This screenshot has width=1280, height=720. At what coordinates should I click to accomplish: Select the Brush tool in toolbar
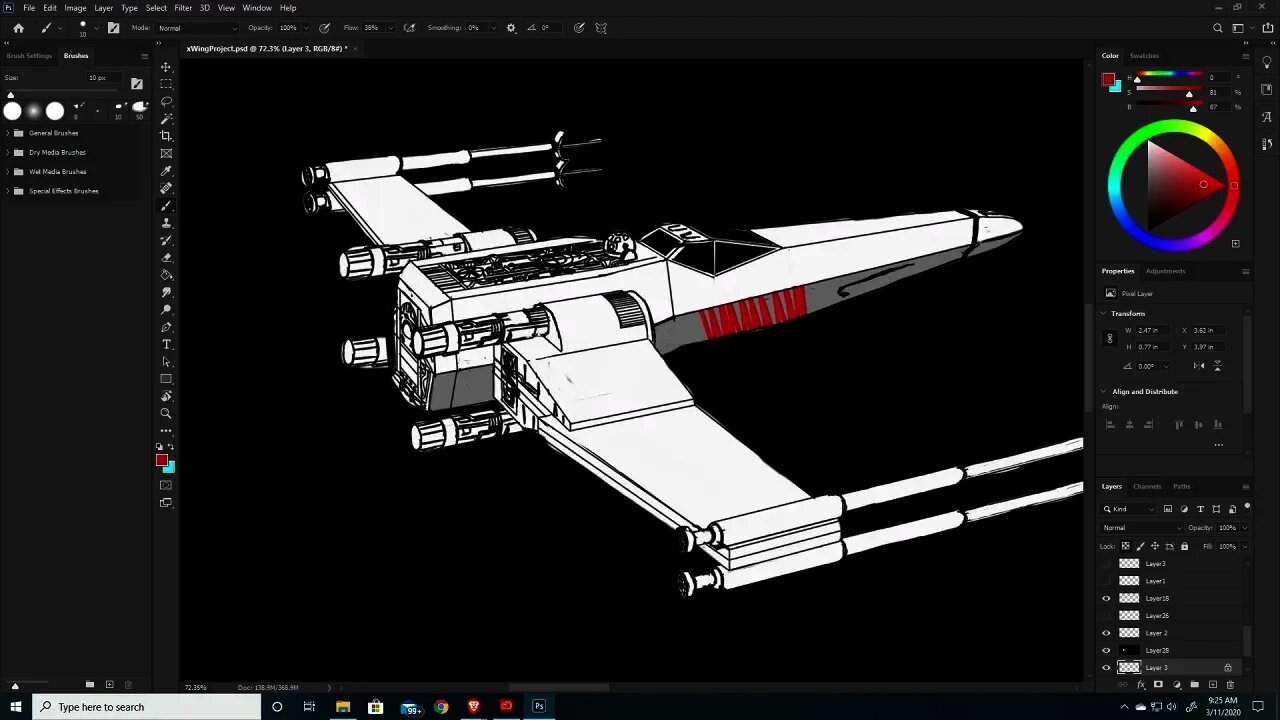pyautogui.click(x=166, y=206)
